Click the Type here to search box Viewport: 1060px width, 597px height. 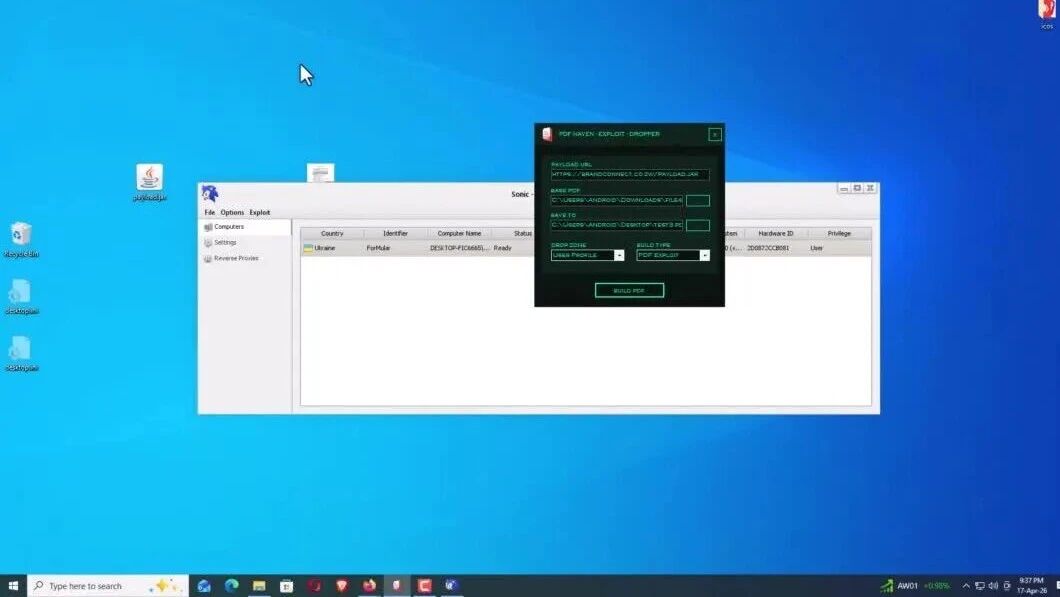tap(108, 586)
